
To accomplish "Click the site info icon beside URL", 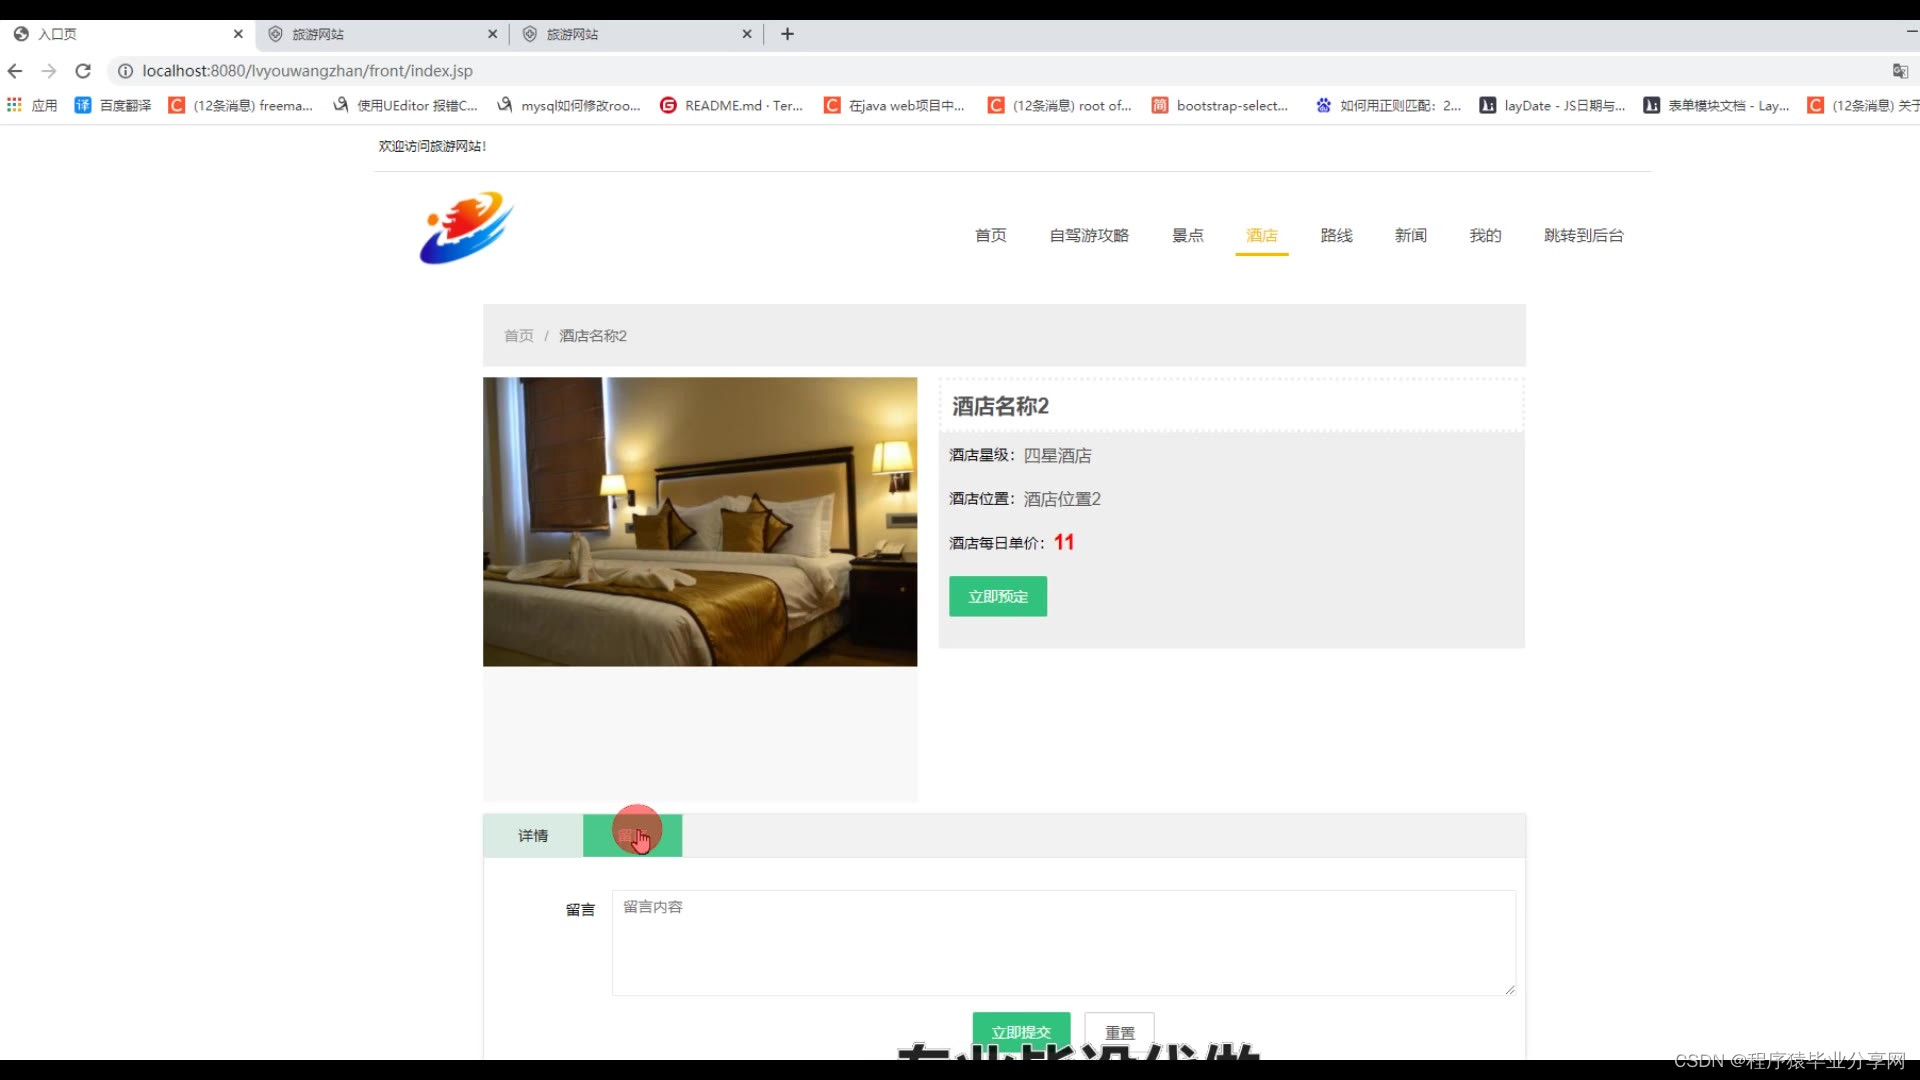I will pos(125,71).
